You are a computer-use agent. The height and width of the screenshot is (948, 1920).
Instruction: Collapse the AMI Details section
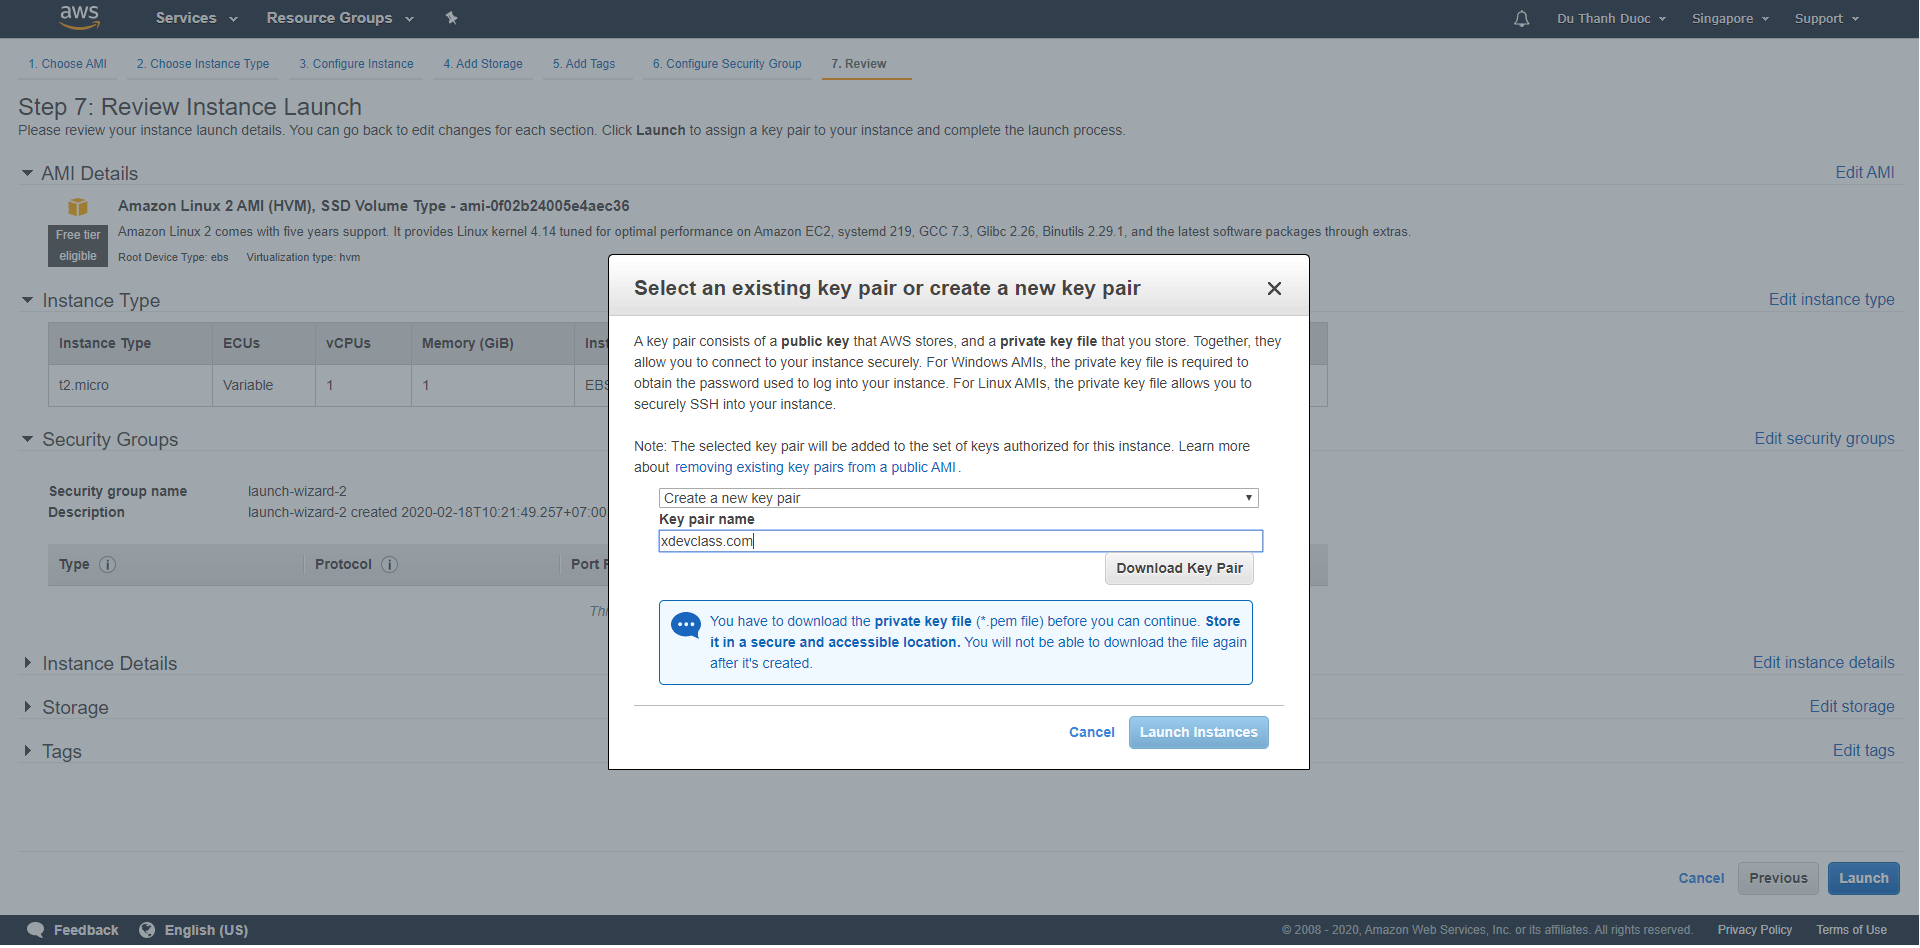(27, 173)
